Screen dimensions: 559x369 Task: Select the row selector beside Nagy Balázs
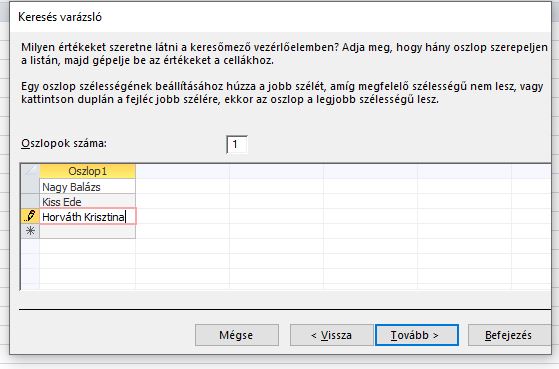pos(30,186)
